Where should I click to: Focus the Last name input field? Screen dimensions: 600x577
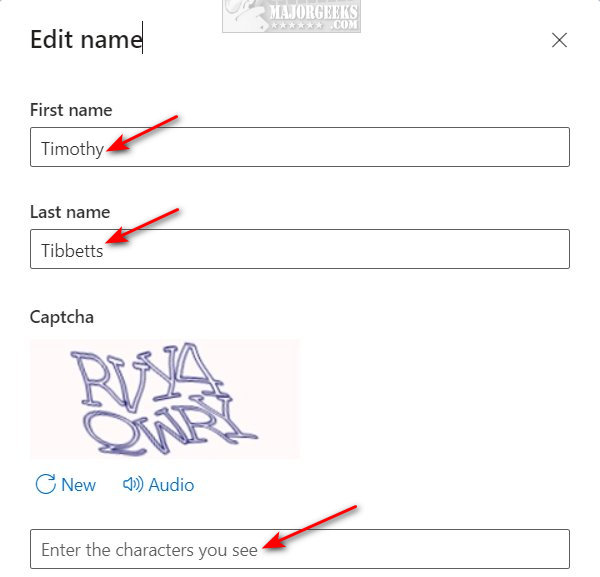coord(300,249)
